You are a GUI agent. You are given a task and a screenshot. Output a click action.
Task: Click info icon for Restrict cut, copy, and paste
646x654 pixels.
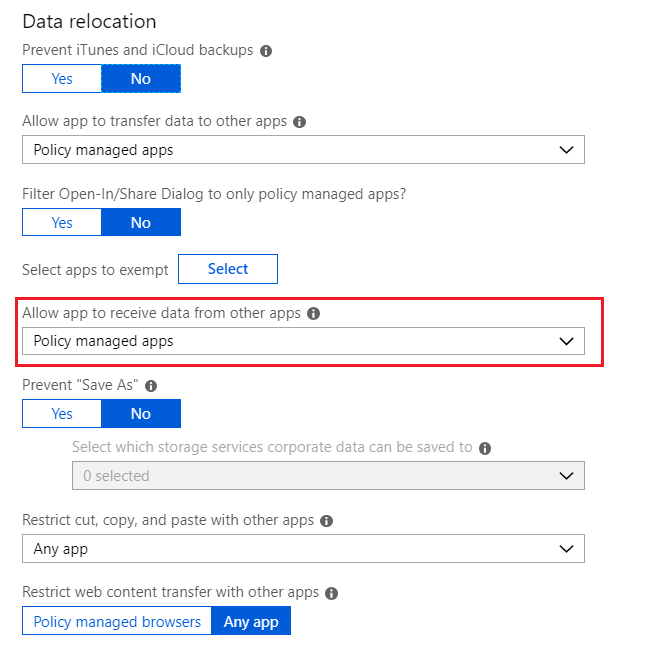(x=327, y=521)
